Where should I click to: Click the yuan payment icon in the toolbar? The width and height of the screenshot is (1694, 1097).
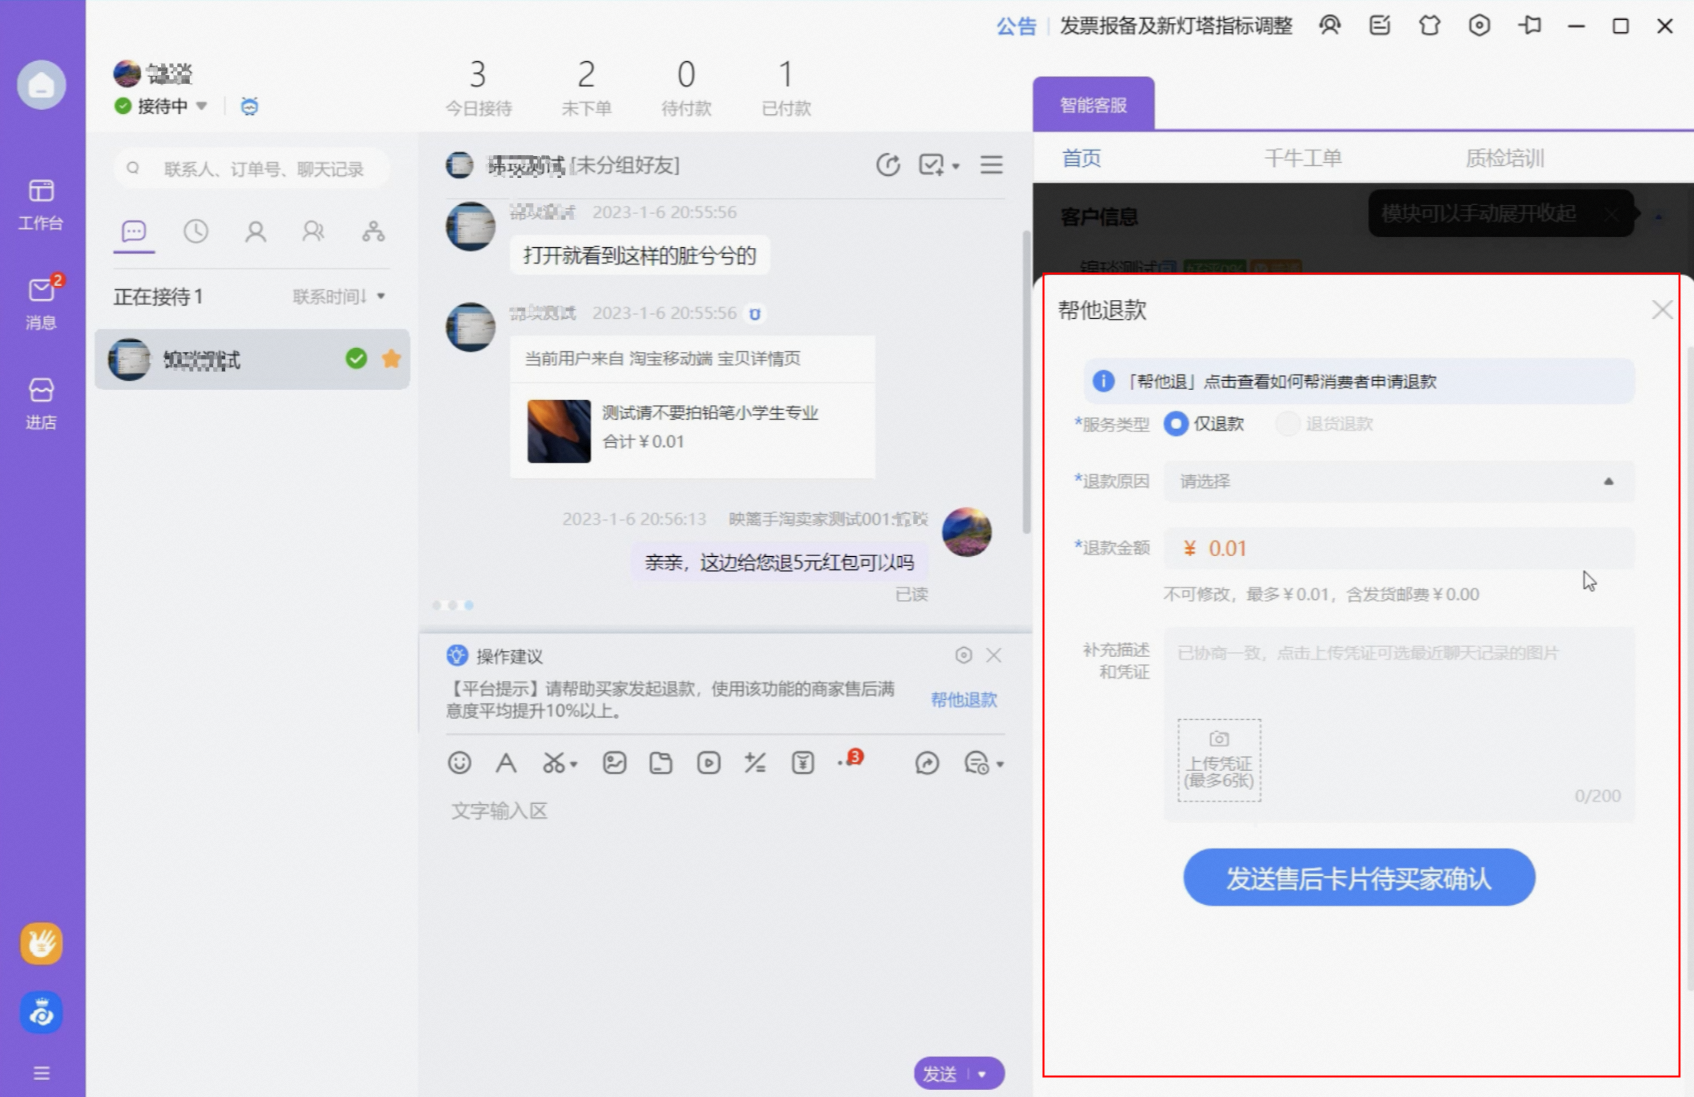tap(802, 763)
